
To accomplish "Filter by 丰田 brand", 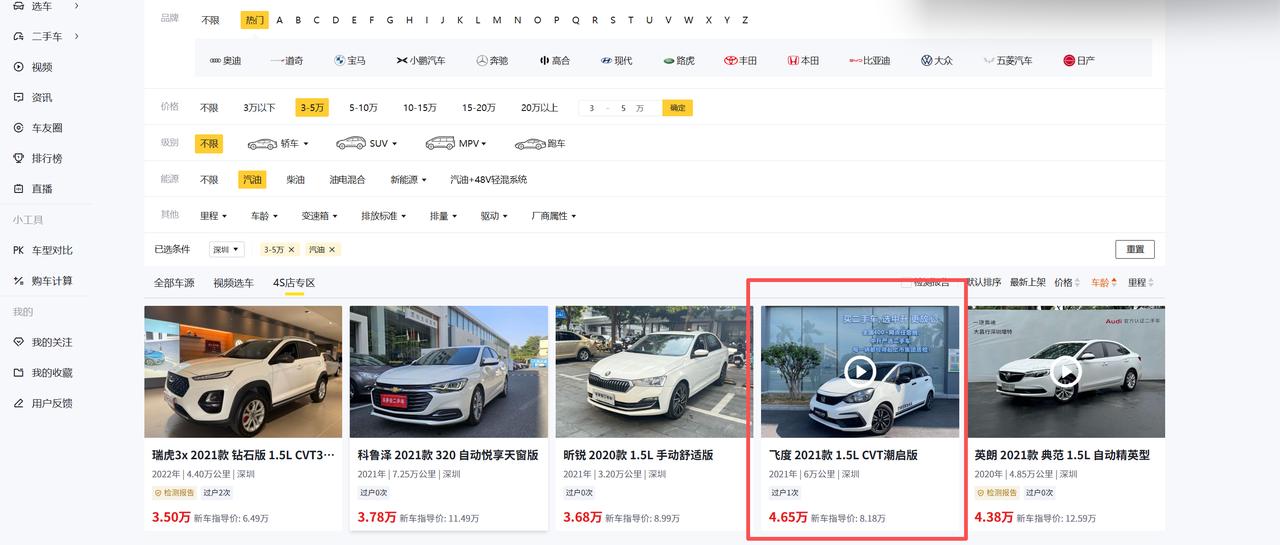I will pos(741,60).
